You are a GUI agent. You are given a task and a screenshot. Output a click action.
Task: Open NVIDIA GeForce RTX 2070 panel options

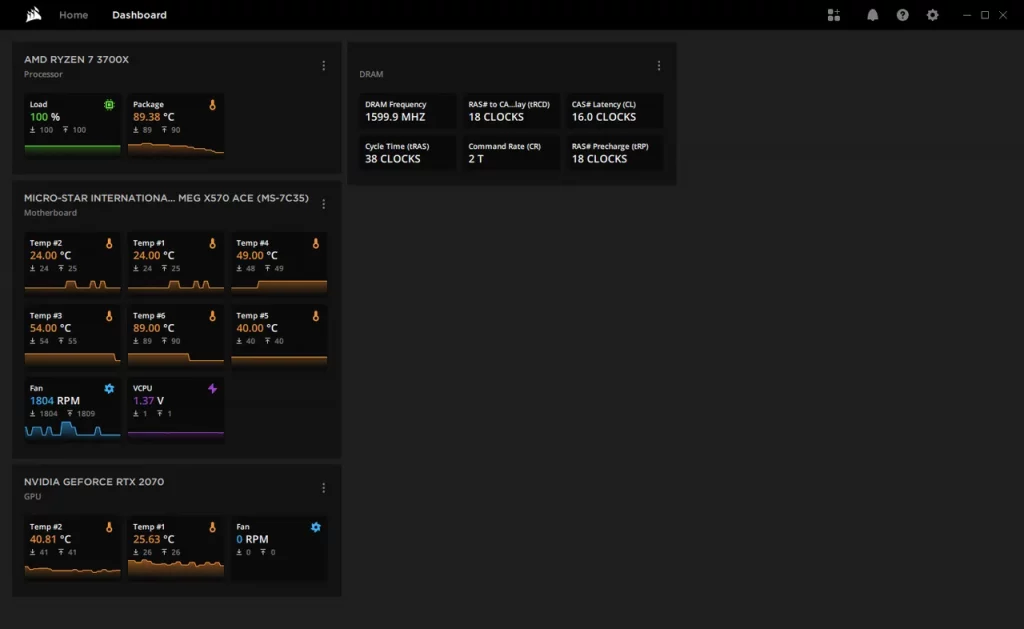[323, 488]
